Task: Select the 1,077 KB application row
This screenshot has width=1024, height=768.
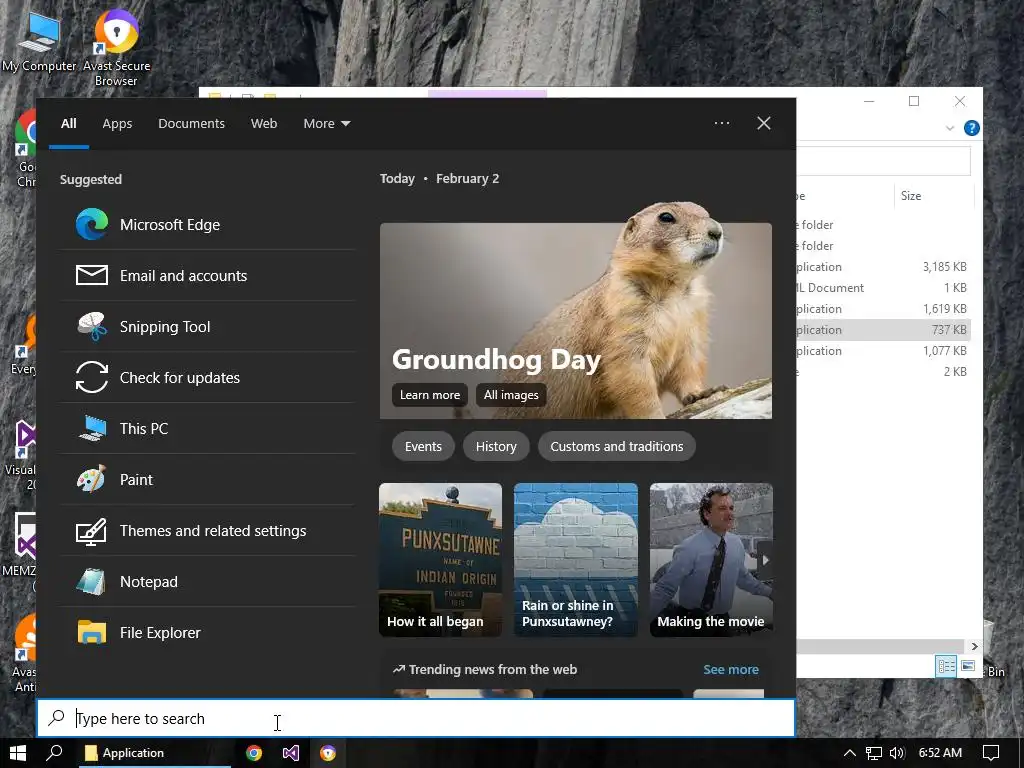Action: (x=883, y=351)
